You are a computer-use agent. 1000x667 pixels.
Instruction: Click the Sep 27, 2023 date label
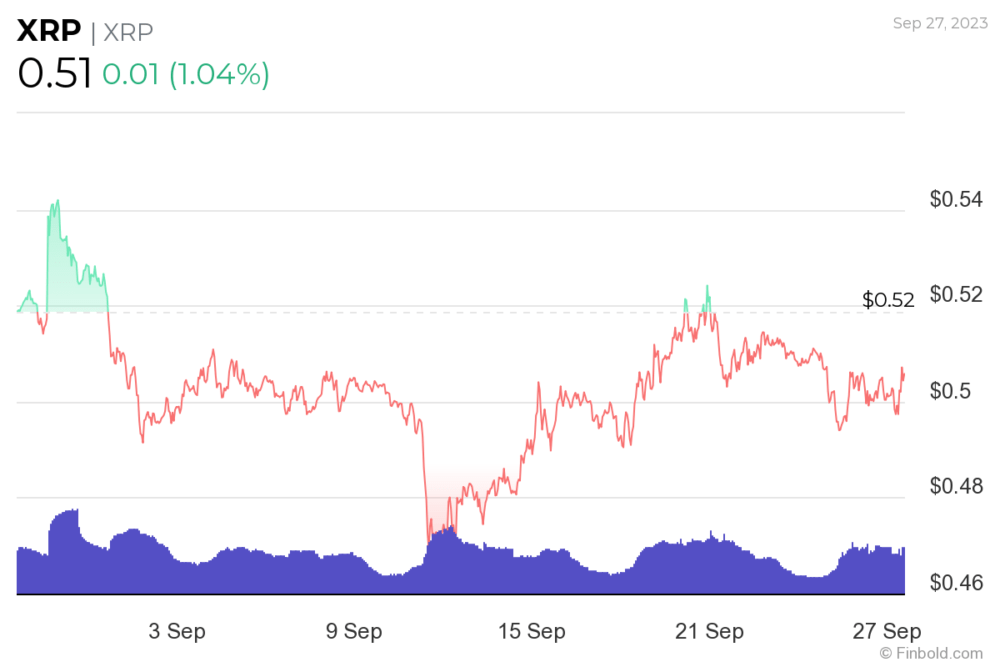coord(940,23)
